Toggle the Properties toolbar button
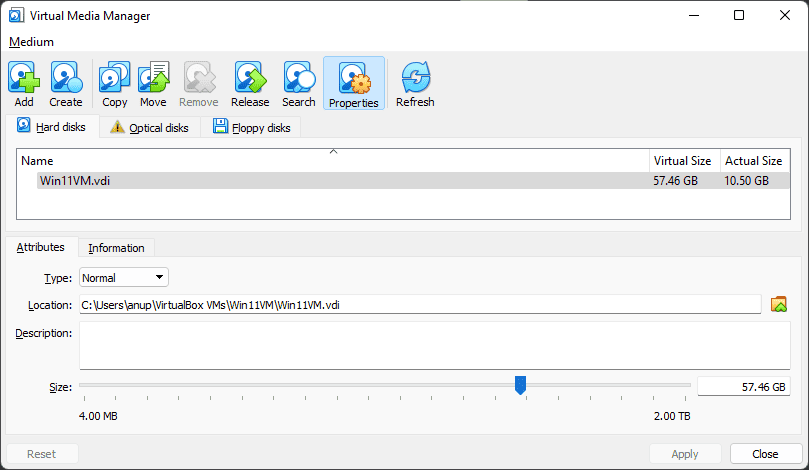Screen dimensions: 809x470 tap(354, 84)
